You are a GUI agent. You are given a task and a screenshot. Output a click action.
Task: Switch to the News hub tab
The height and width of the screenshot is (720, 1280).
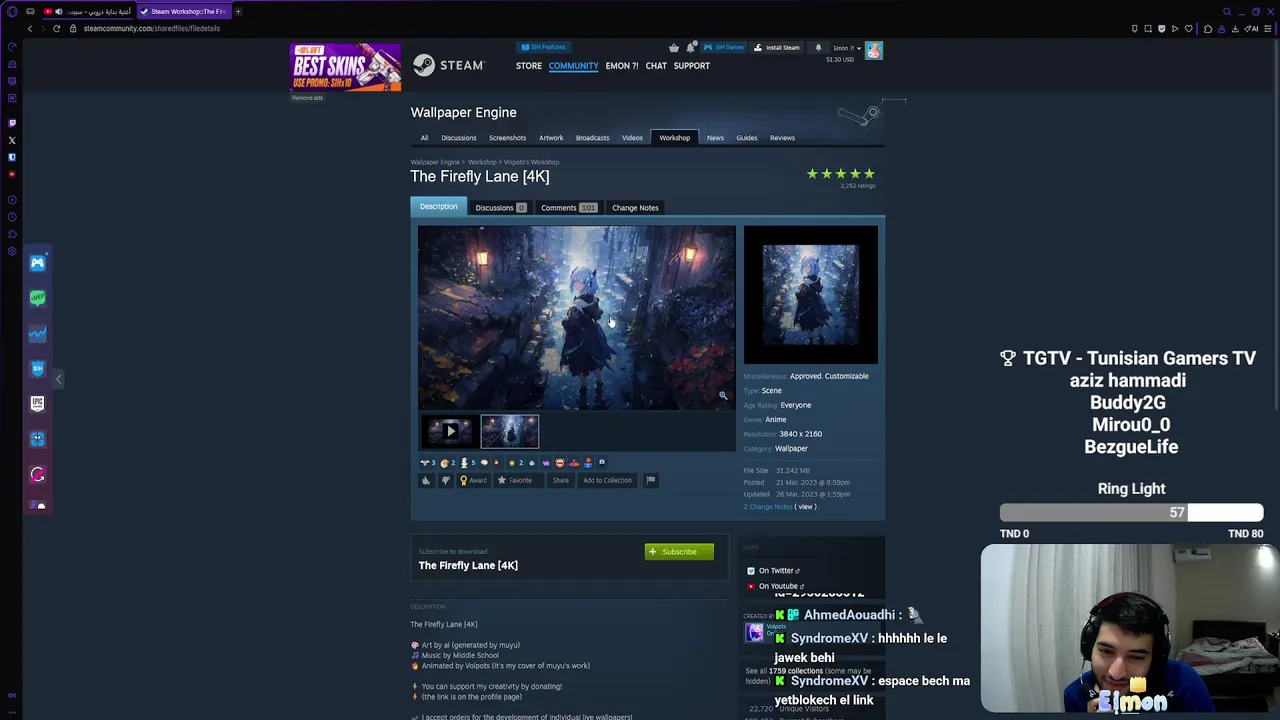tap(715, 138)
